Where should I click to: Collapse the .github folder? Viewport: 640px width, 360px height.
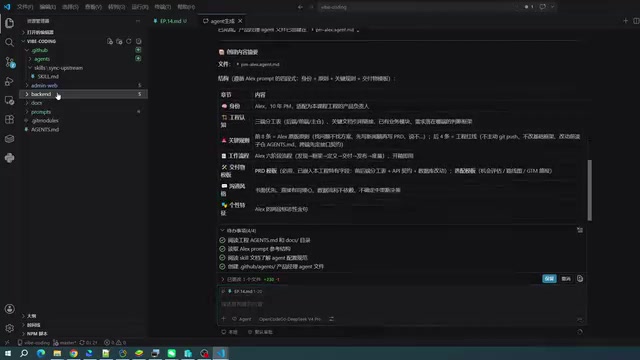point(40,50)
